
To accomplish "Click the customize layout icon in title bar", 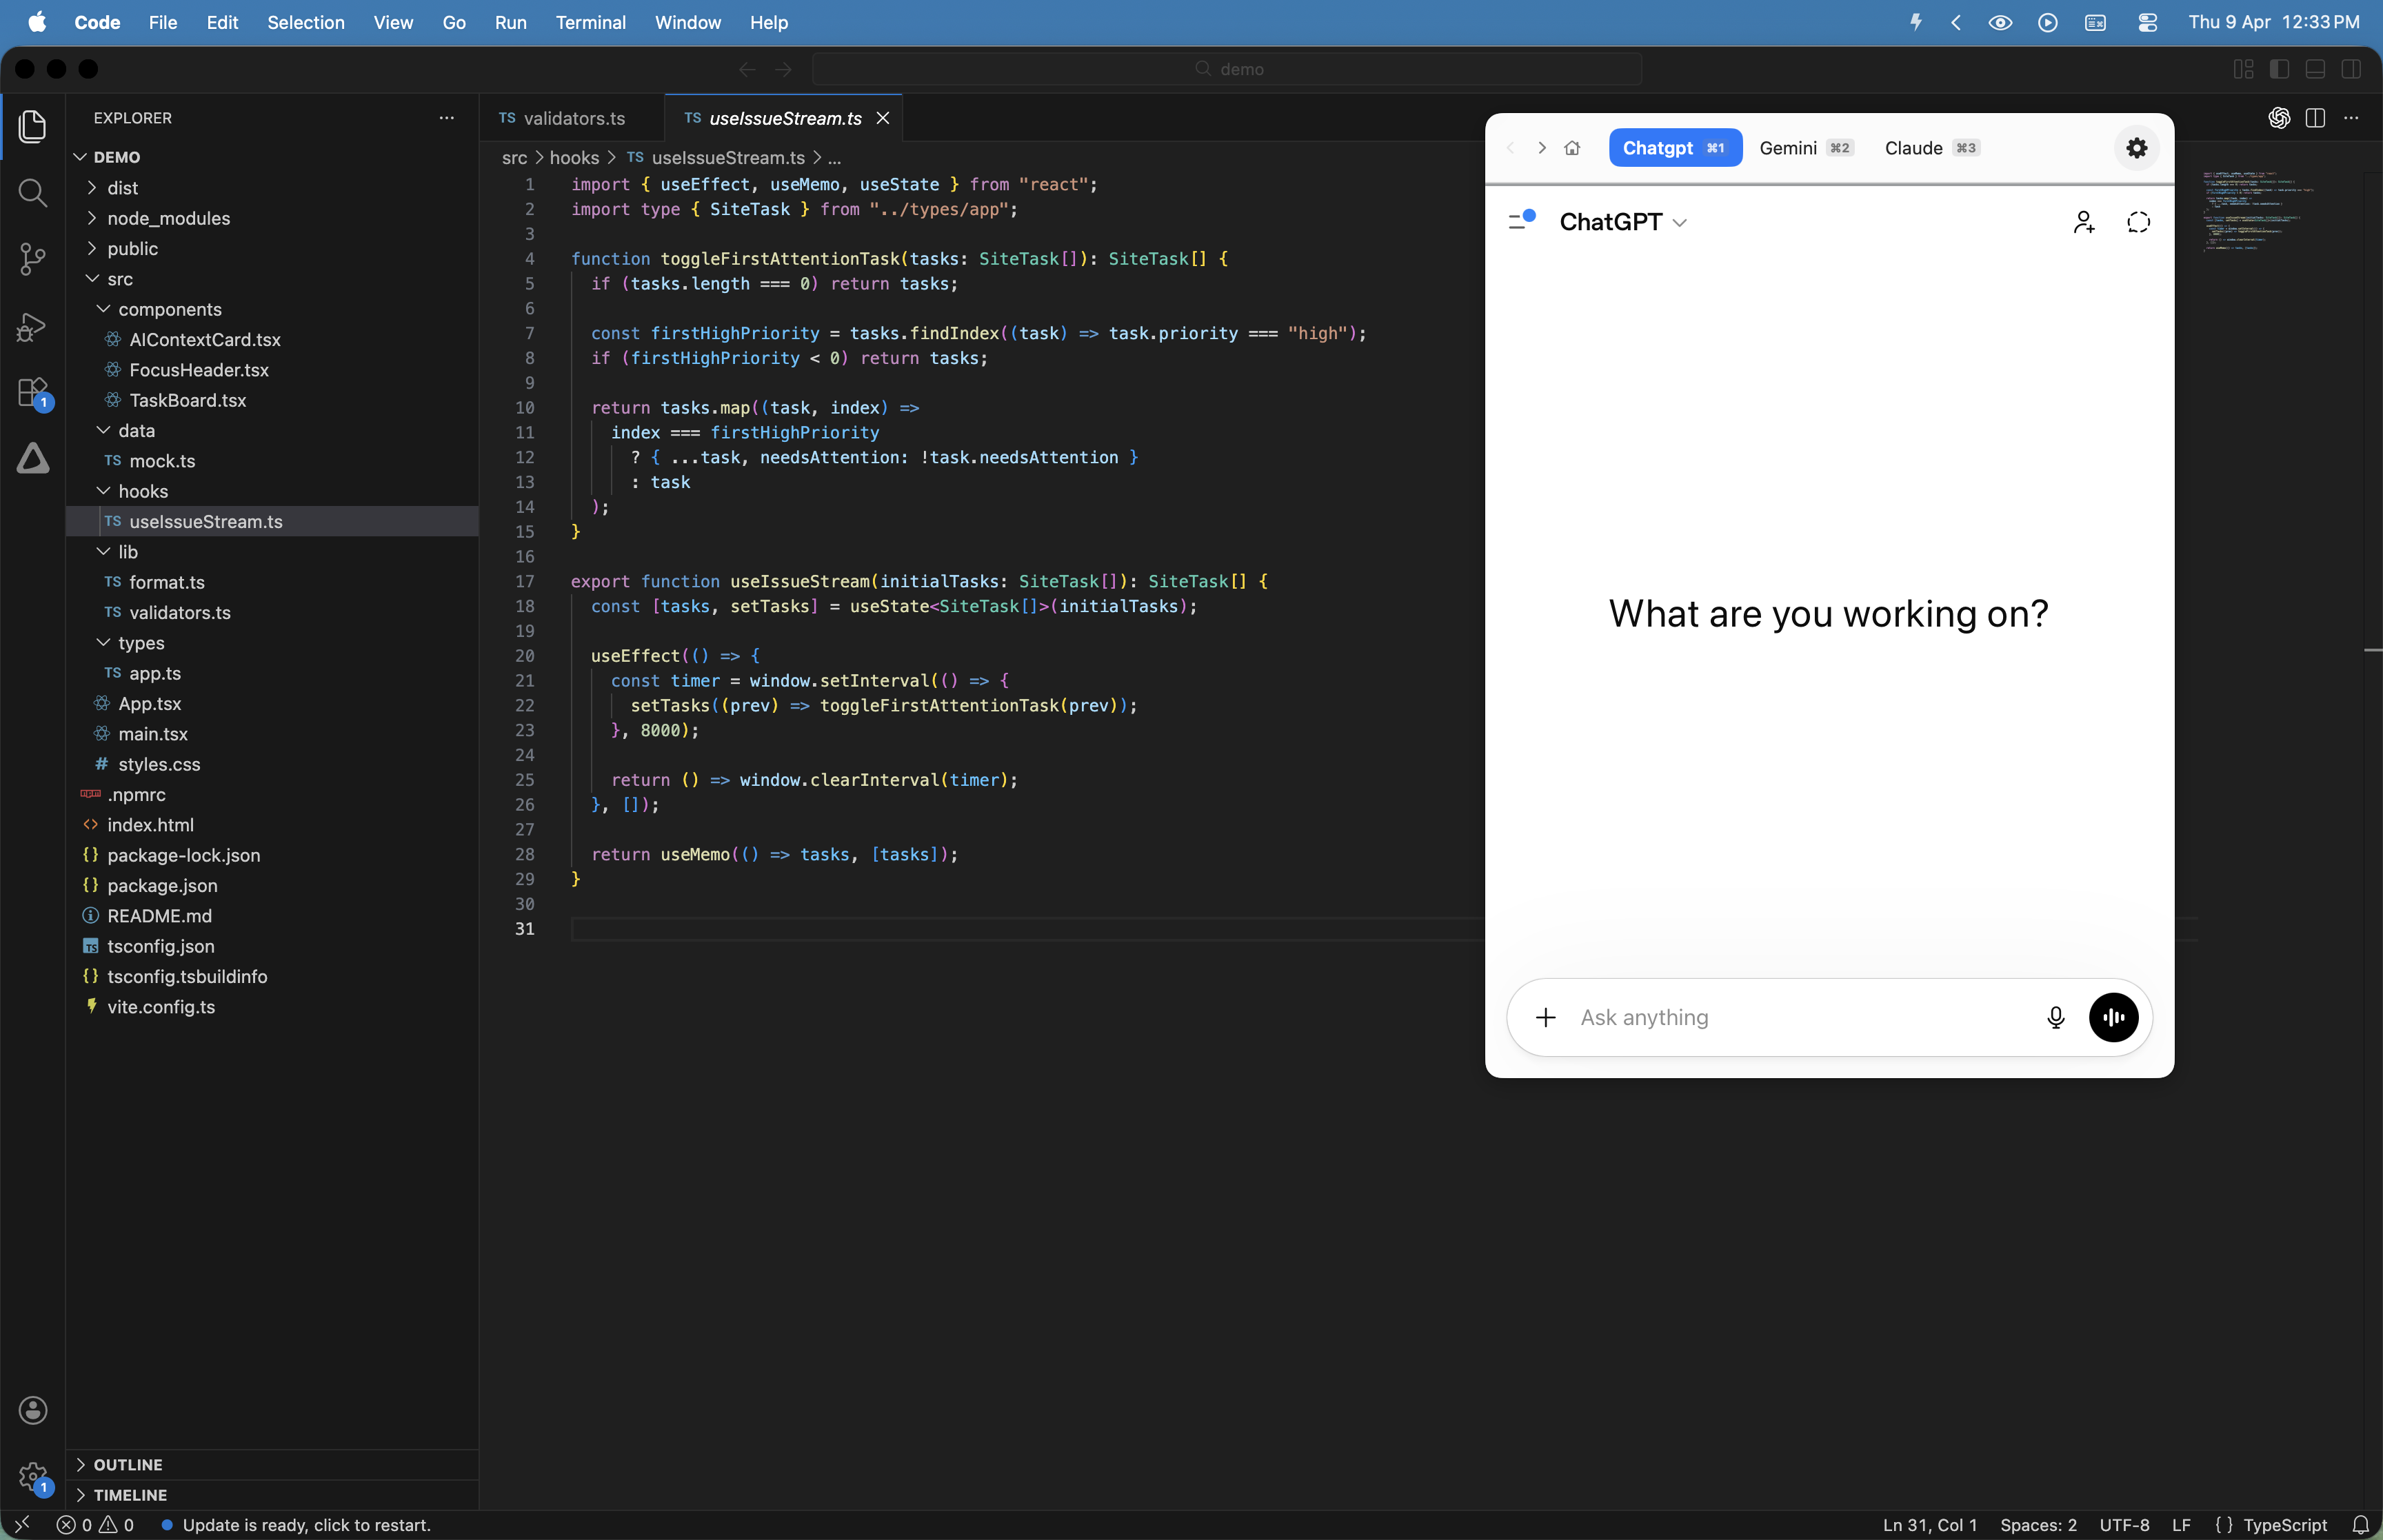I will (x=2243, y=69).
